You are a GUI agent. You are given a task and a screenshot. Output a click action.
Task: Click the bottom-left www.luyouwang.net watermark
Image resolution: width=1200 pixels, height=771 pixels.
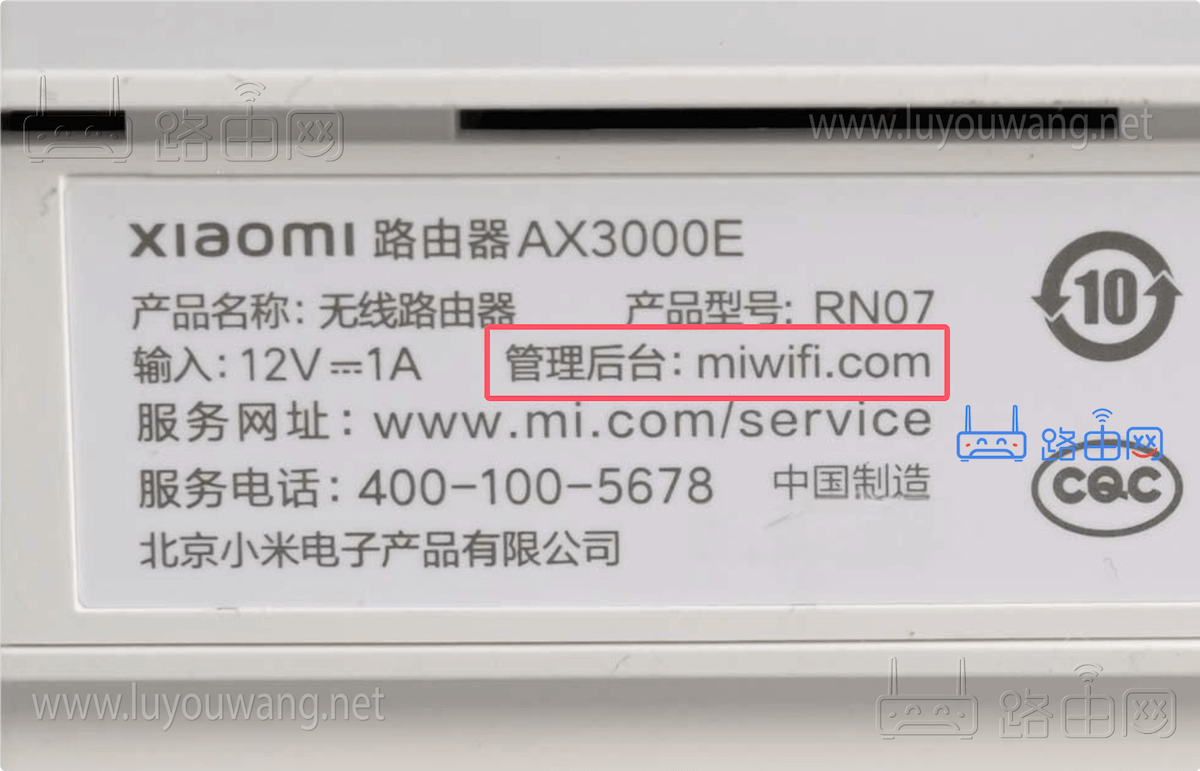click(208, 704)
